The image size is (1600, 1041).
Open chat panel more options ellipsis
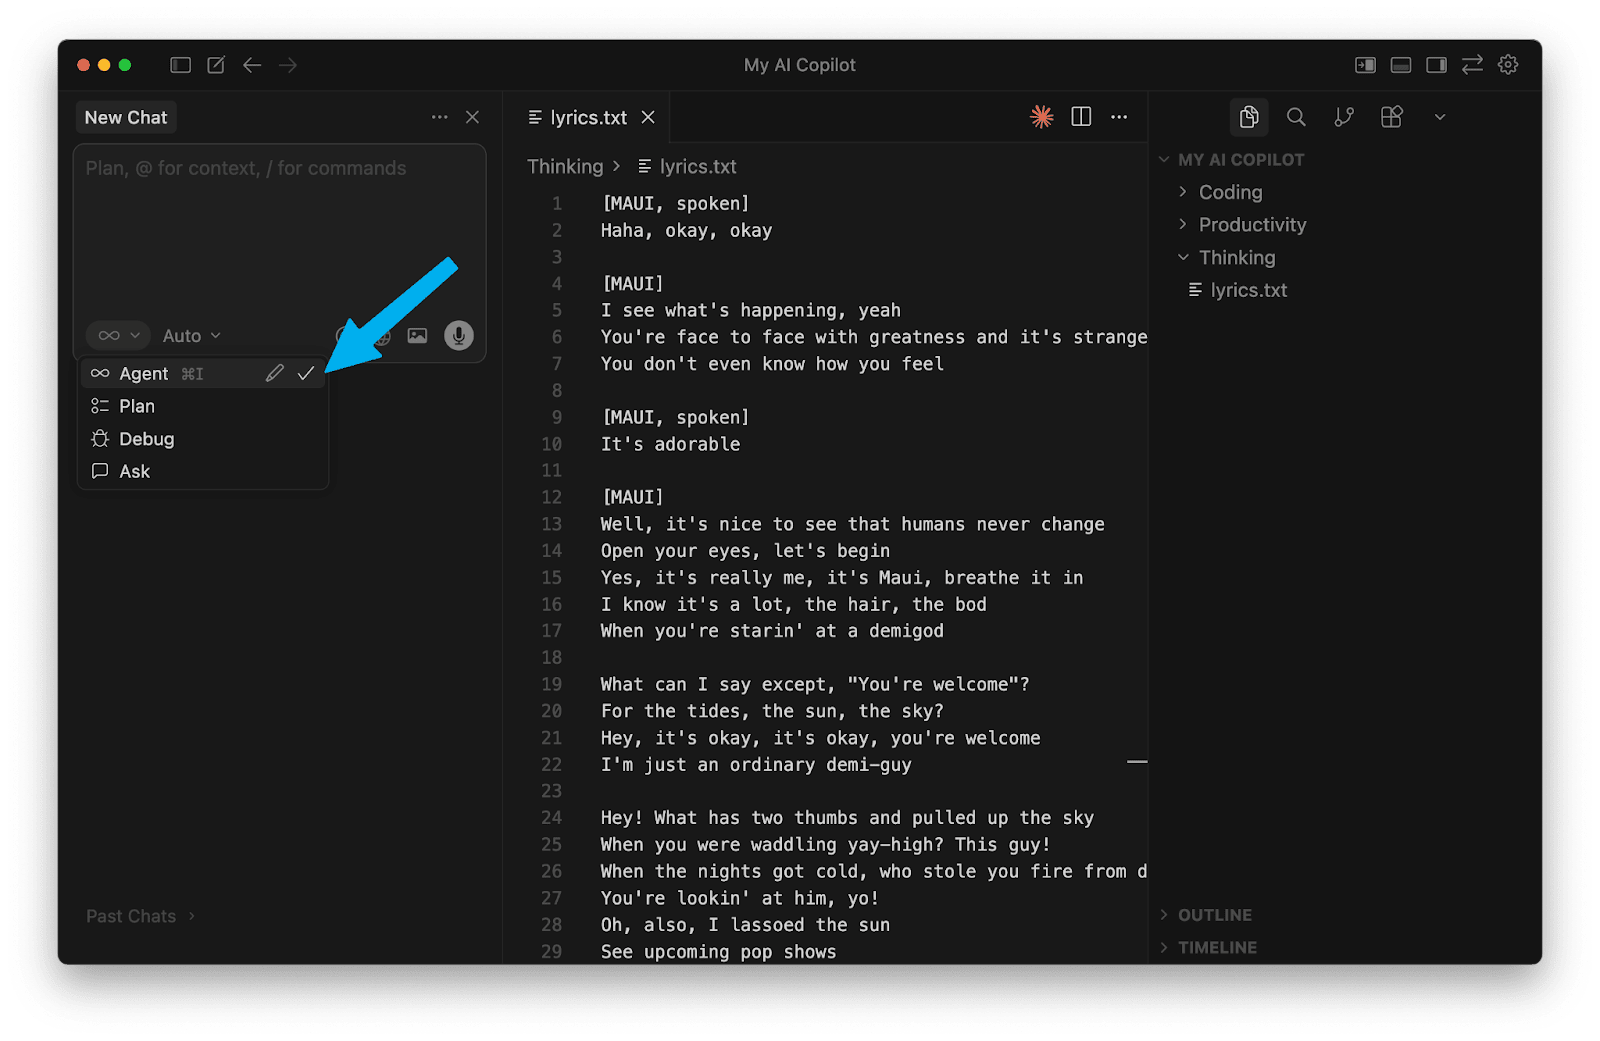point(440,117)
